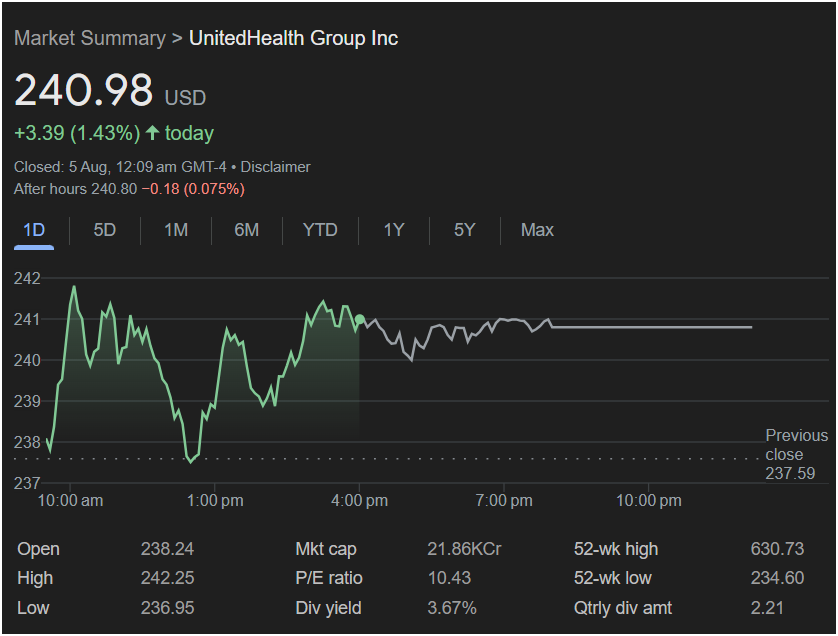Show the 1Y price history tab
Image resolution: width=838 pixels, height=636 pixels.
coord(394,230)
